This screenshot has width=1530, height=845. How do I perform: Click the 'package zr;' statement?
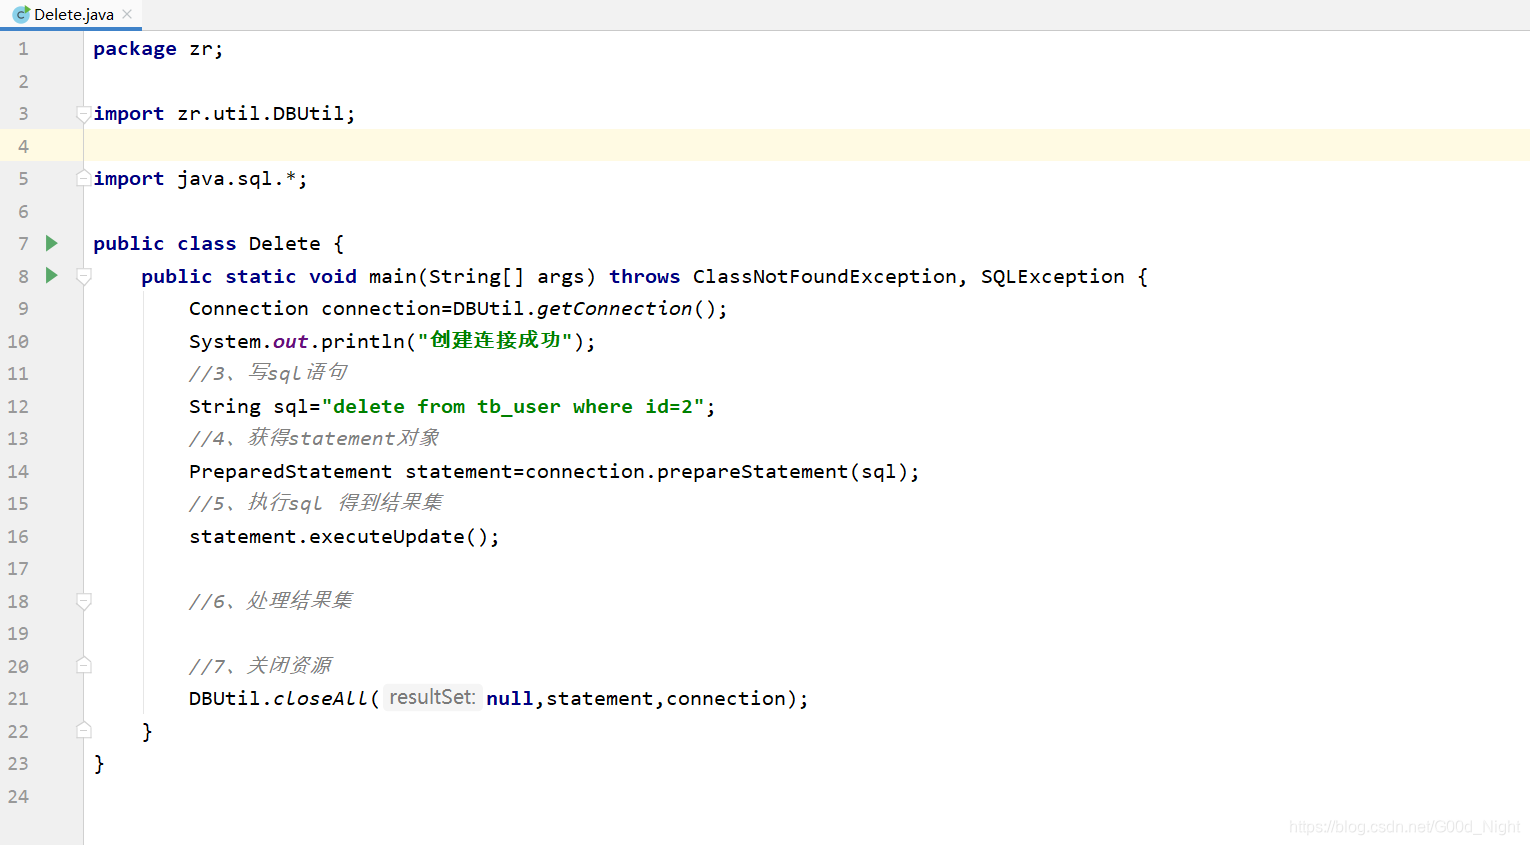[158, 49]
